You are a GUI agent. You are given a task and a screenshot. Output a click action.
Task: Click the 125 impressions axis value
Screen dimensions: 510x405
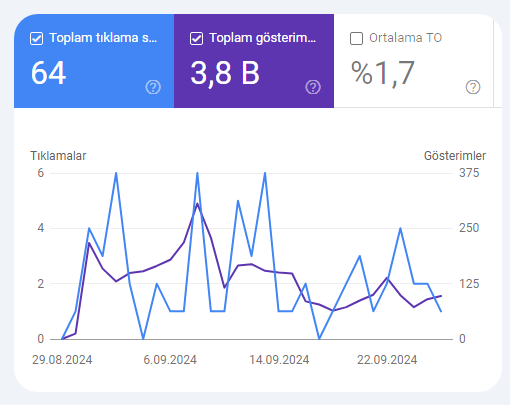(x=469, y=284)
